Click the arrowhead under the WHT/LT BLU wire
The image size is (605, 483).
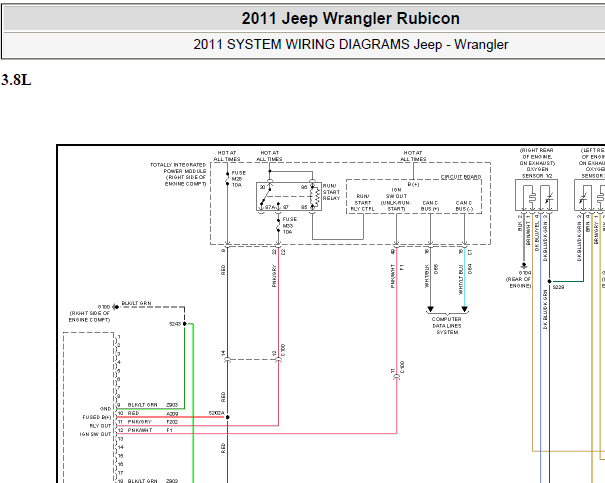465,309
